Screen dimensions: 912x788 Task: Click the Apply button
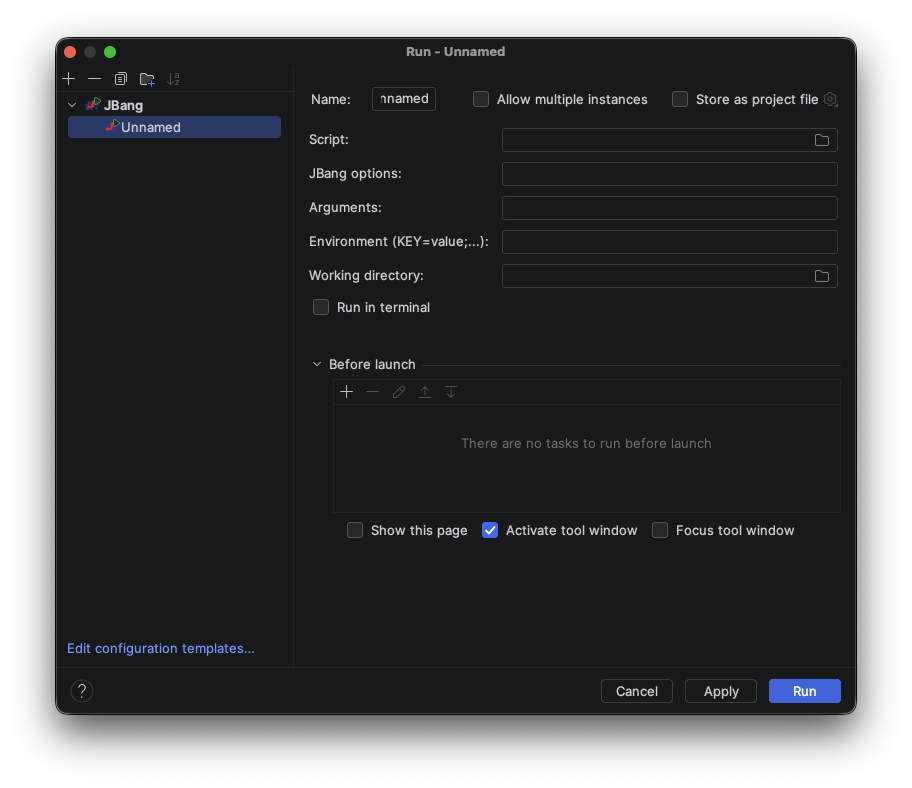pos(721,691)
